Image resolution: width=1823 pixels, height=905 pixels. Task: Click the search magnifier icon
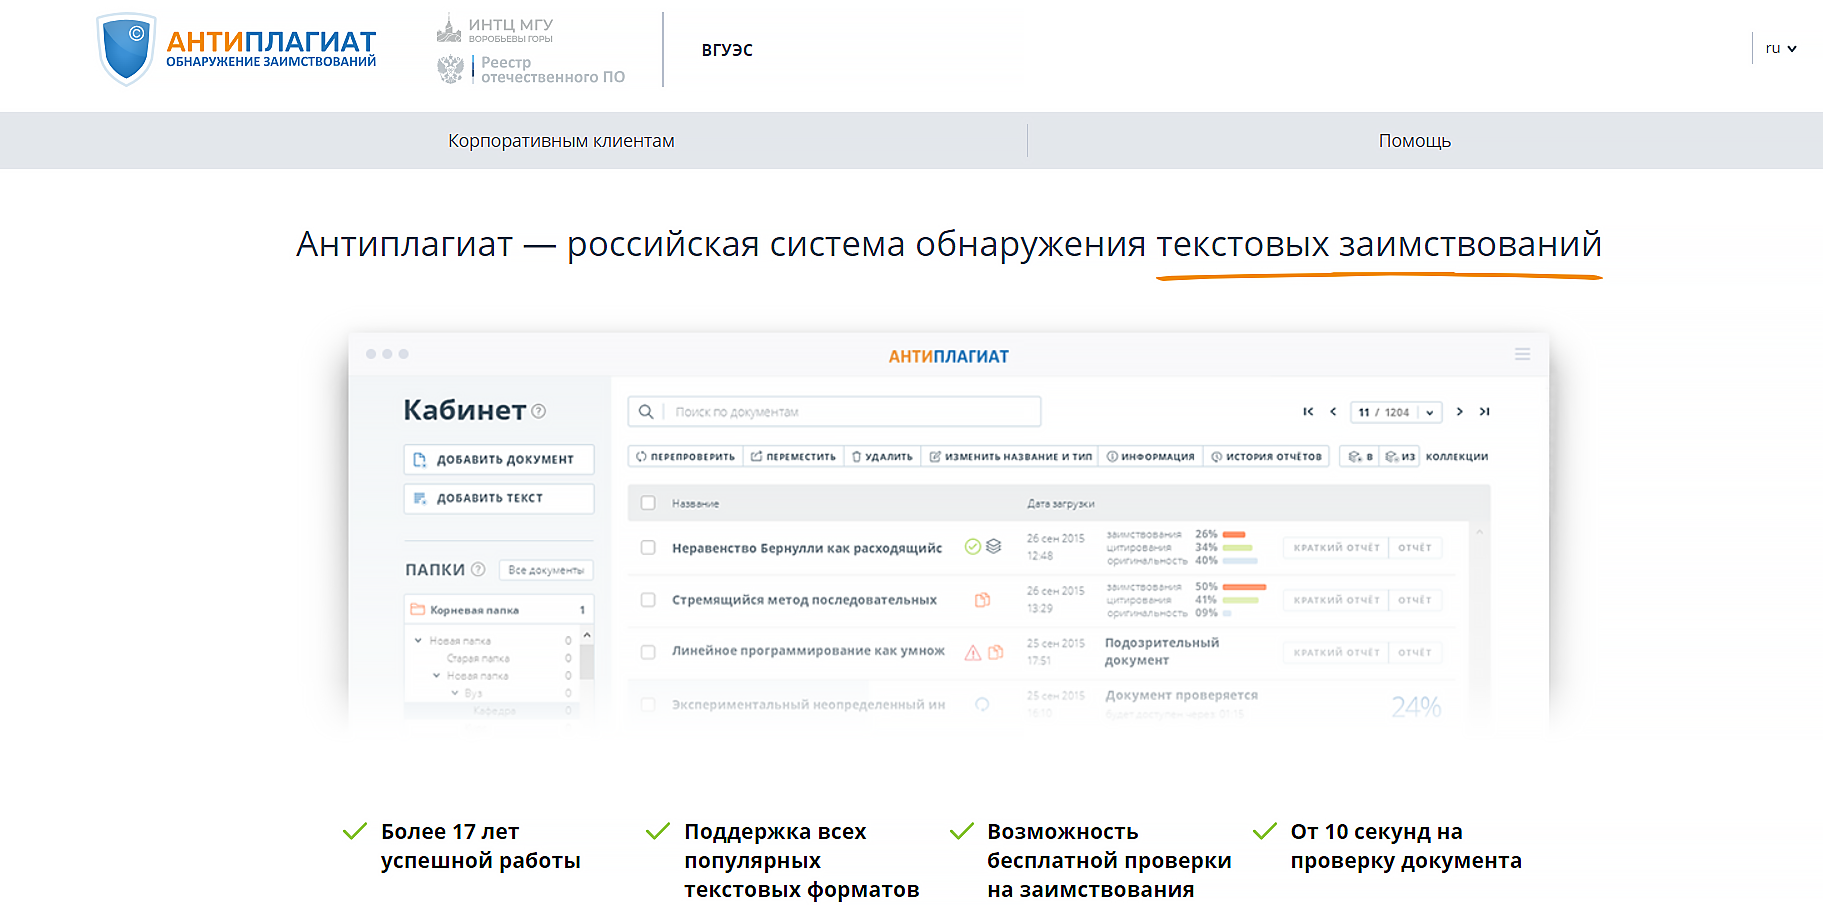point(646,411)
